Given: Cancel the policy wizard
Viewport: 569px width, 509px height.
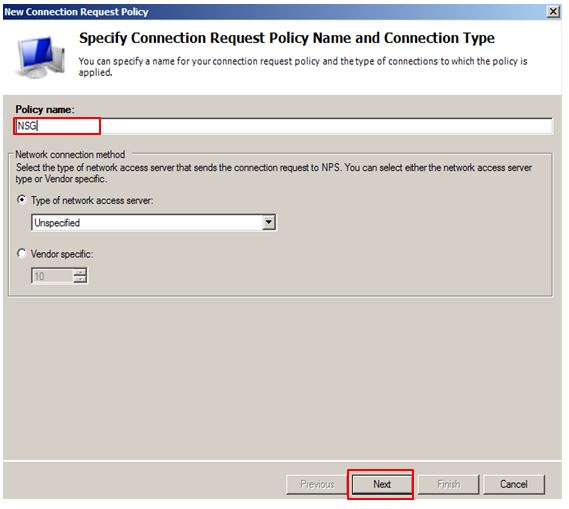Looking at the screenshot, I should point(513,484).
